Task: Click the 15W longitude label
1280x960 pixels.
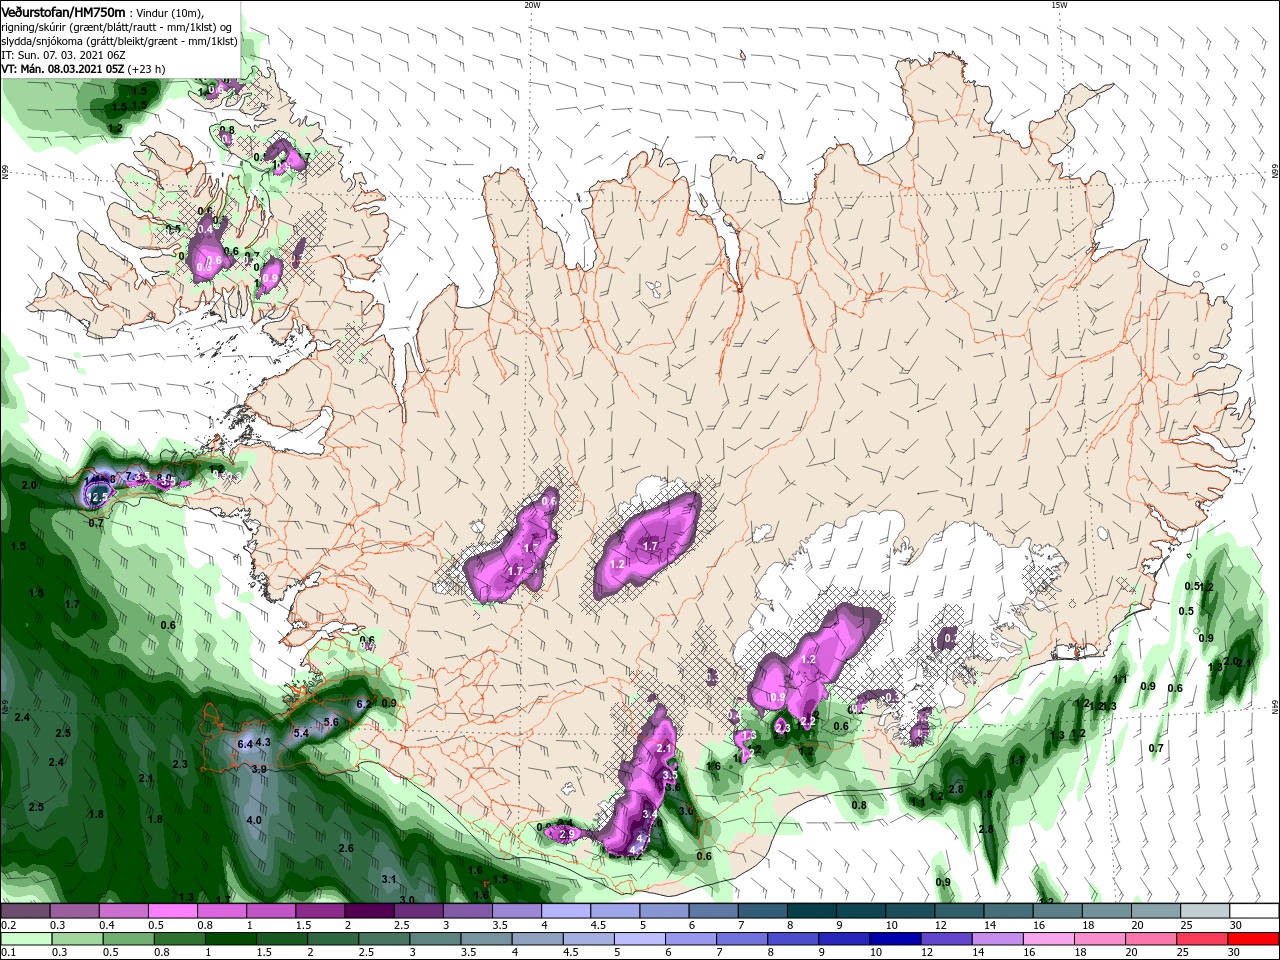Action: (x=1059, y=5)
